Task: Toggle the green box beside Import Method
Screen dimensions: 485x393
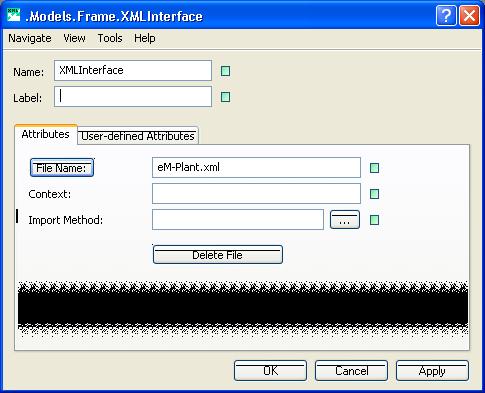Action: (x=375, y=220)
